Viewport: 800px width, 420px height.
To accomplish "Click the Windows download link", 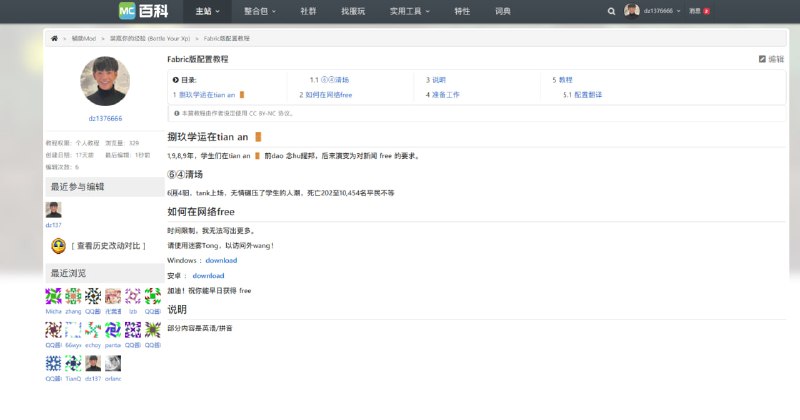I will pyautogui.click(x=221, y=260).
